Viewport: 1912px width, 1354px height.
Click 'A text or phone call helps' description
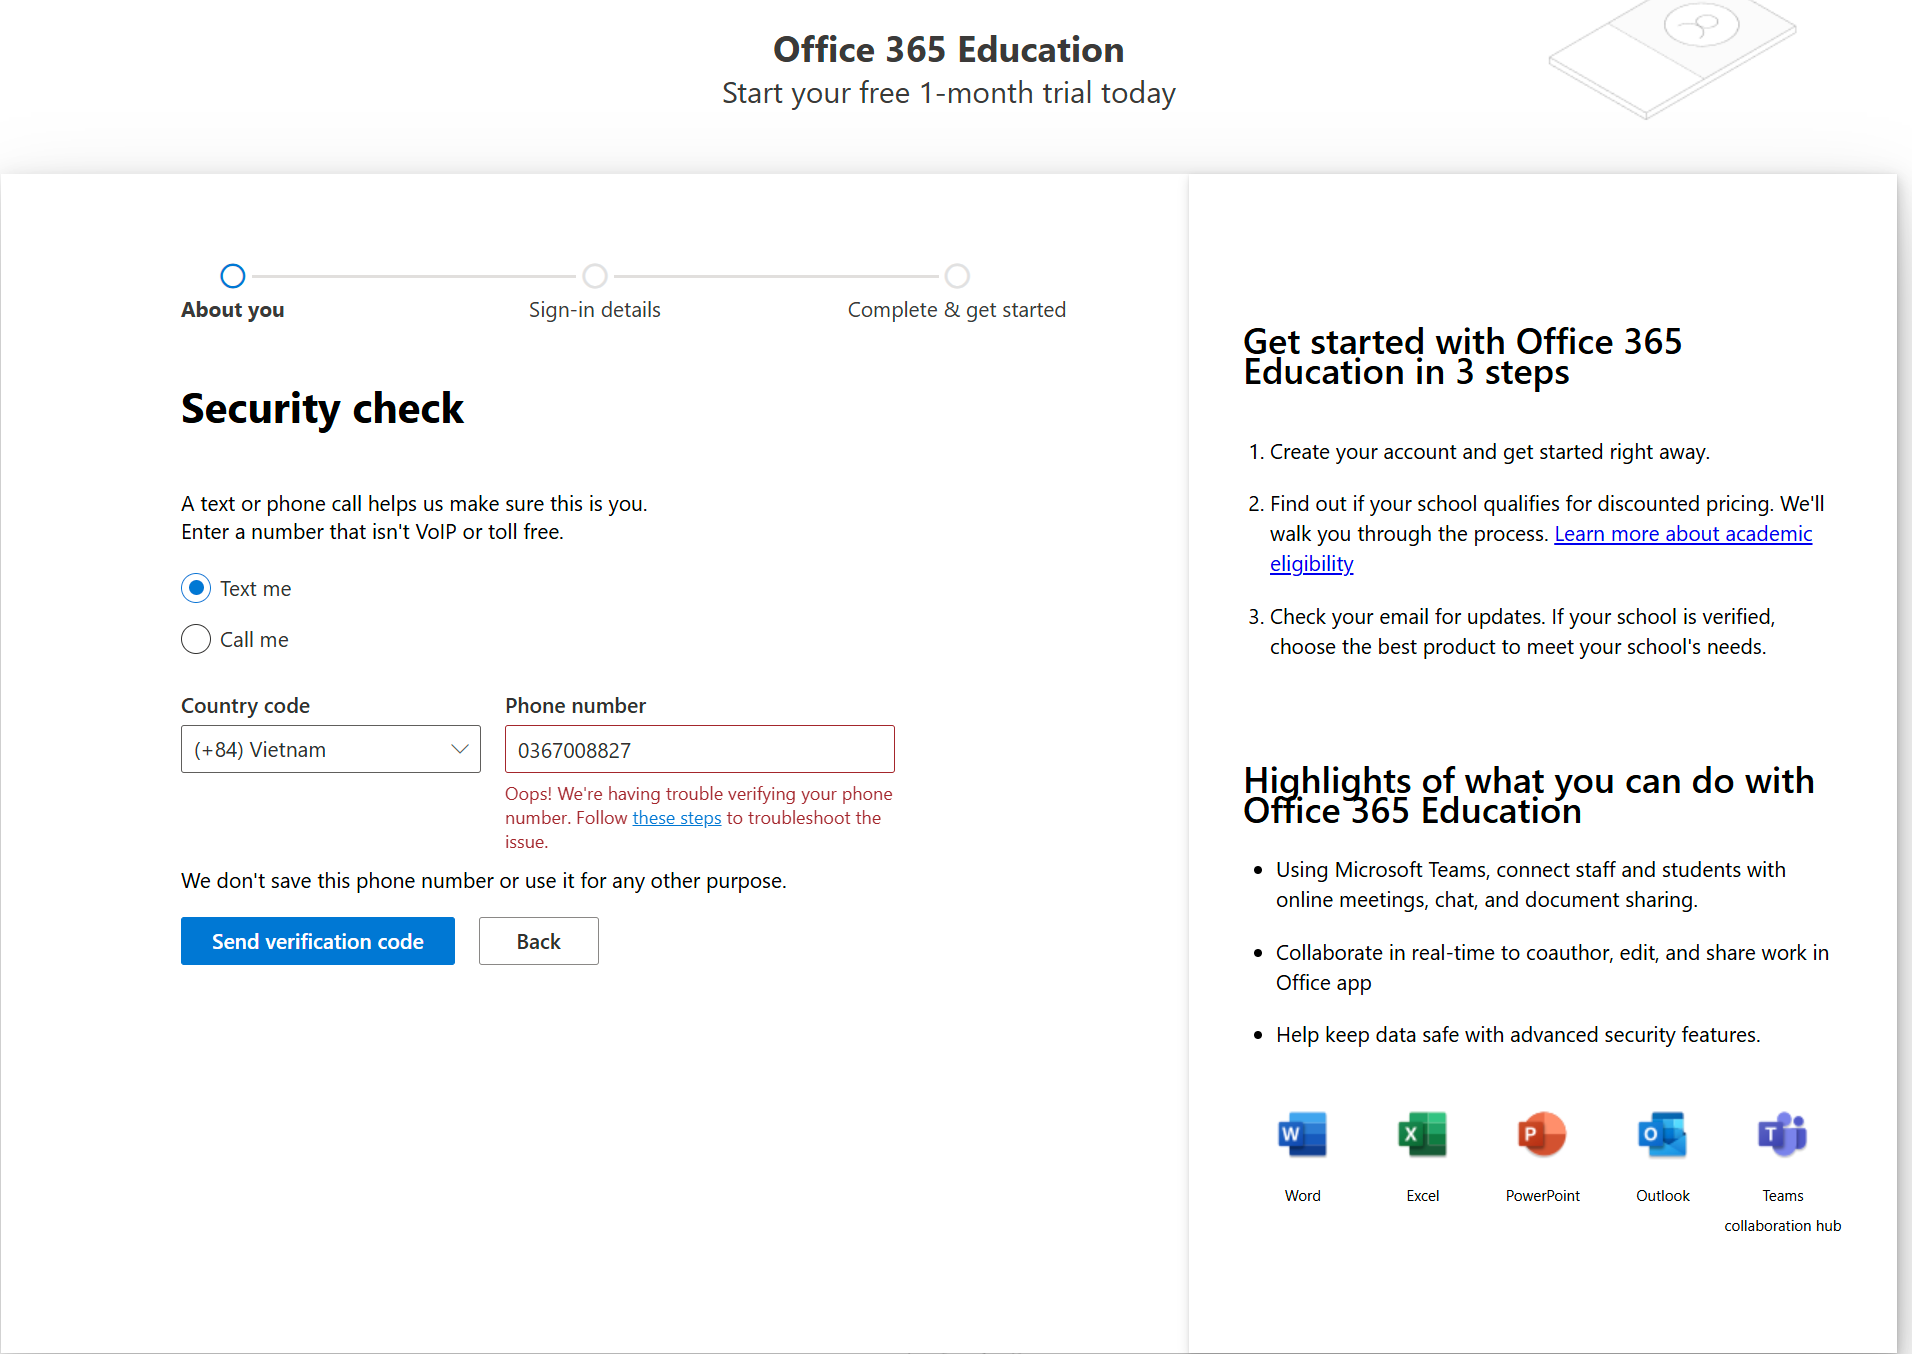(414, 518)
